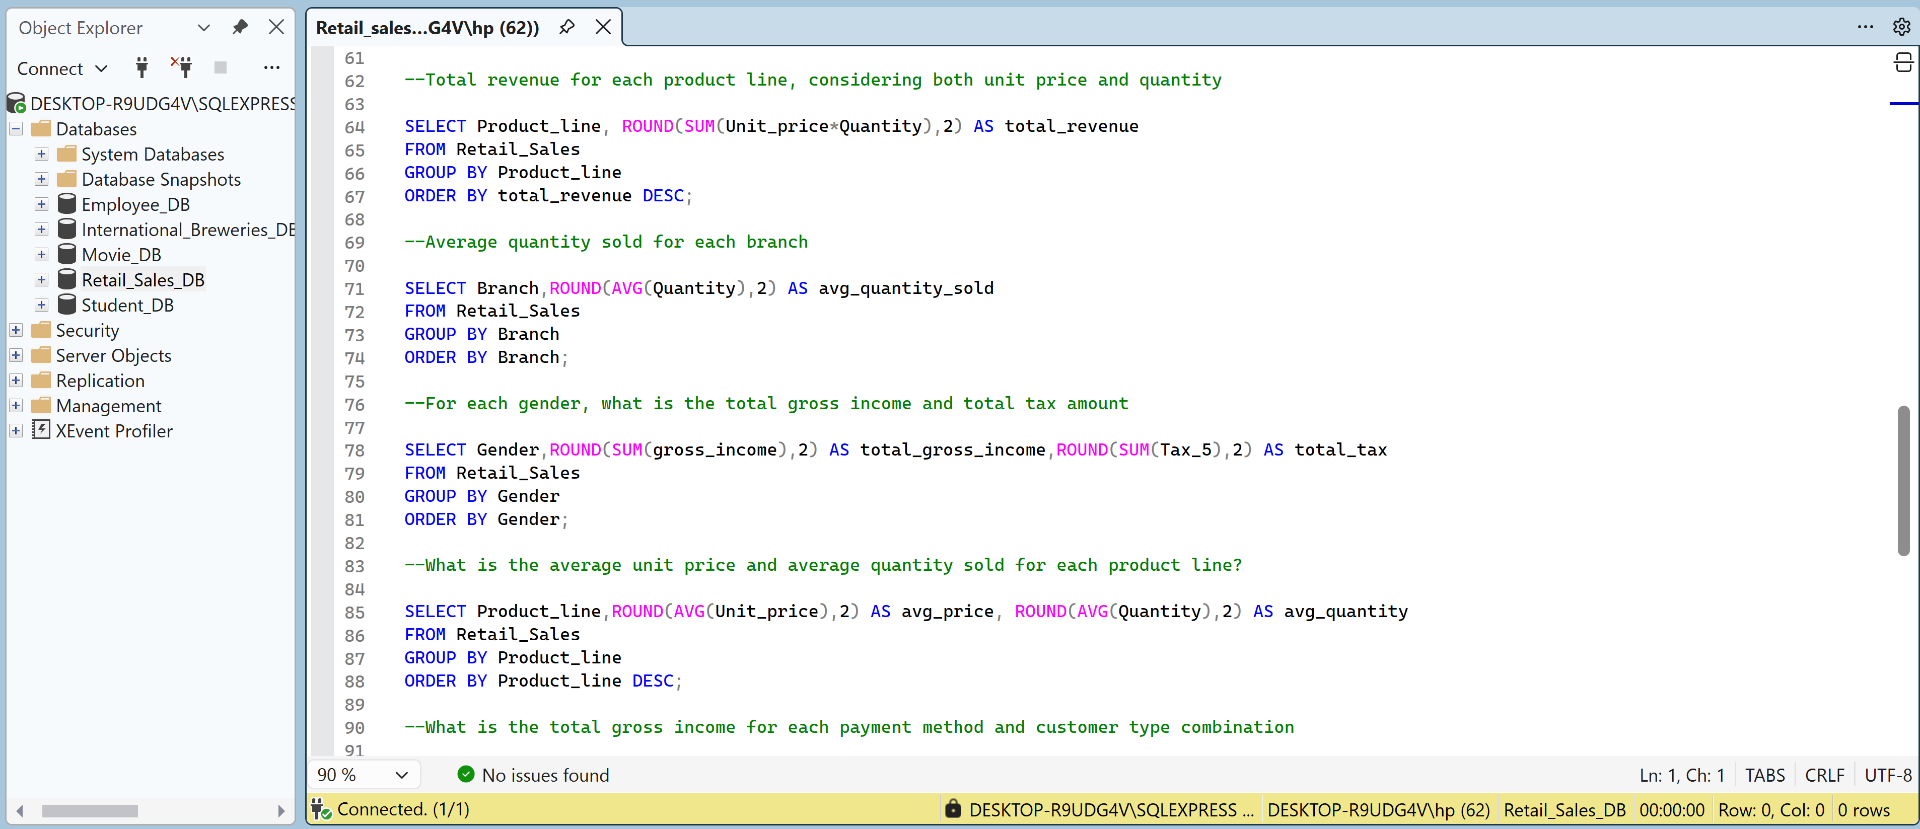Click Retail_Sales_DB in the status bar
The height and width of the screenshot is (829, 1920).
1564,810
